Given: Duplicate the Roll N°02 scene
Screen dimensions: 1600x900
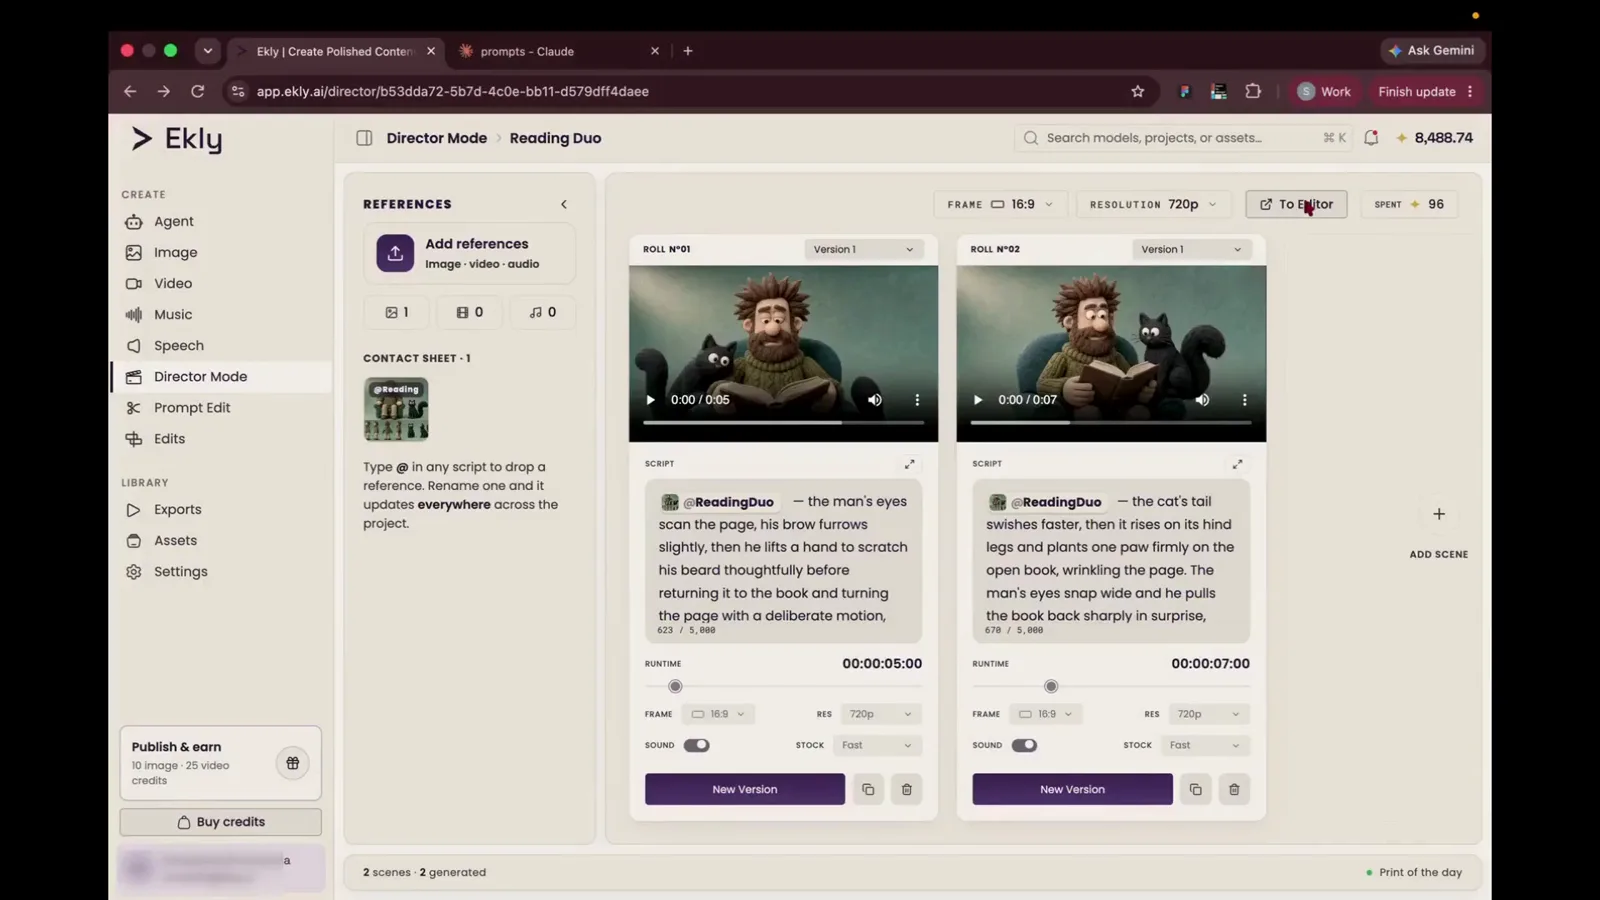Looking at the screenshot, I should 1195,789.
